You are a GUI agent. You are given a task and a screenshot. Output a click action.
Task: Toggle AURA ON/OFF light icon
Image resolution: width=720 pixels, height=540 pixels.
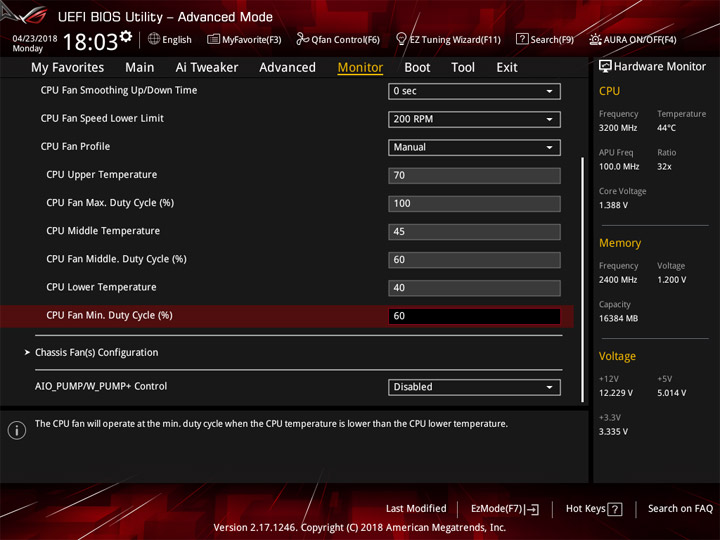pos(595,39)
